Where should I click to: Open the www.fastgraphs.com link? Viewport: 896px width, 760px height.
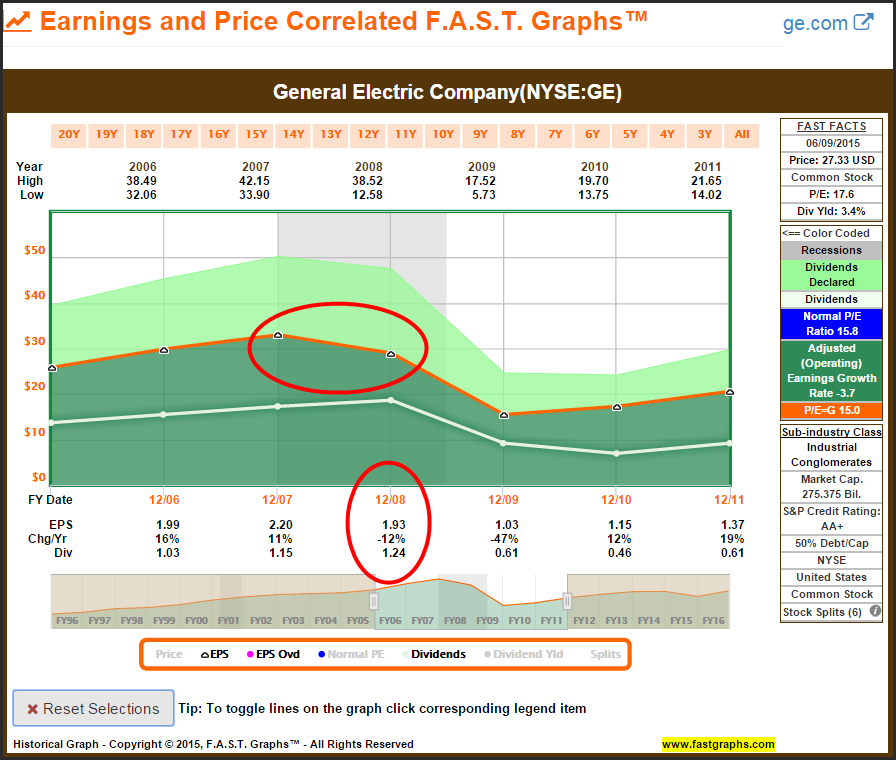tap(718, 744)
